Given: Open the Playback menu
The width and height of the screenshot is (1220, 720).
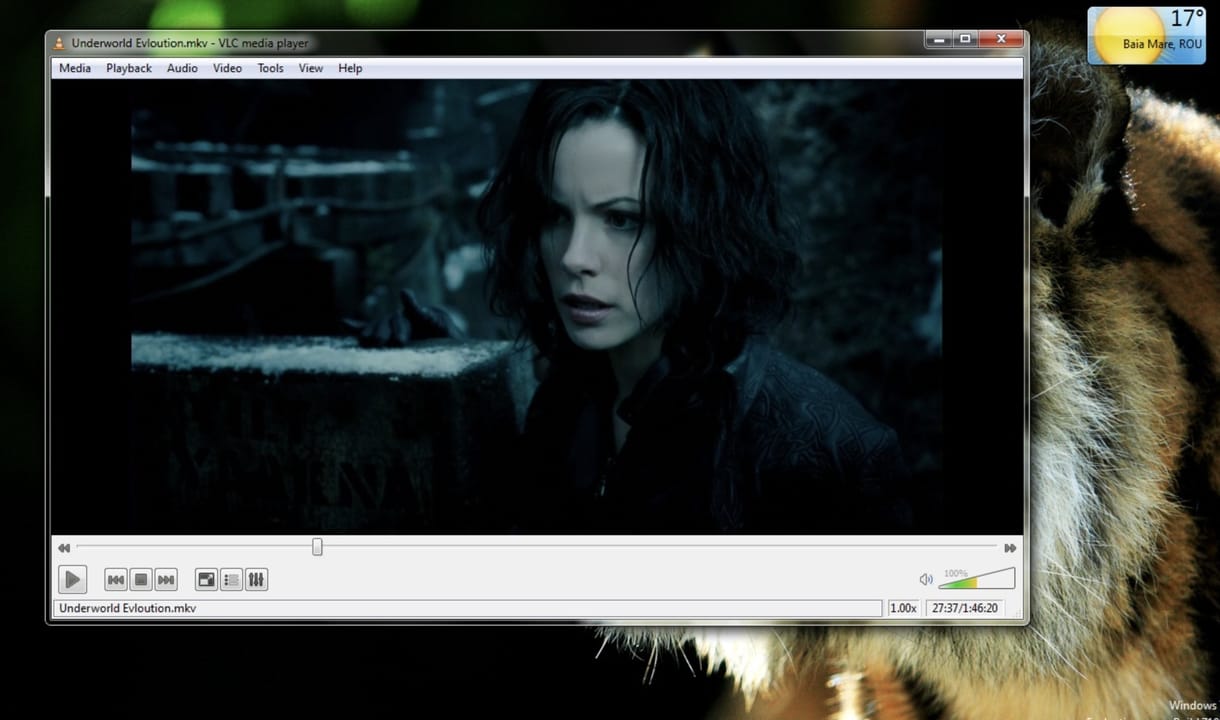Looking at the screenshot, I should click(x=129, y=68).
